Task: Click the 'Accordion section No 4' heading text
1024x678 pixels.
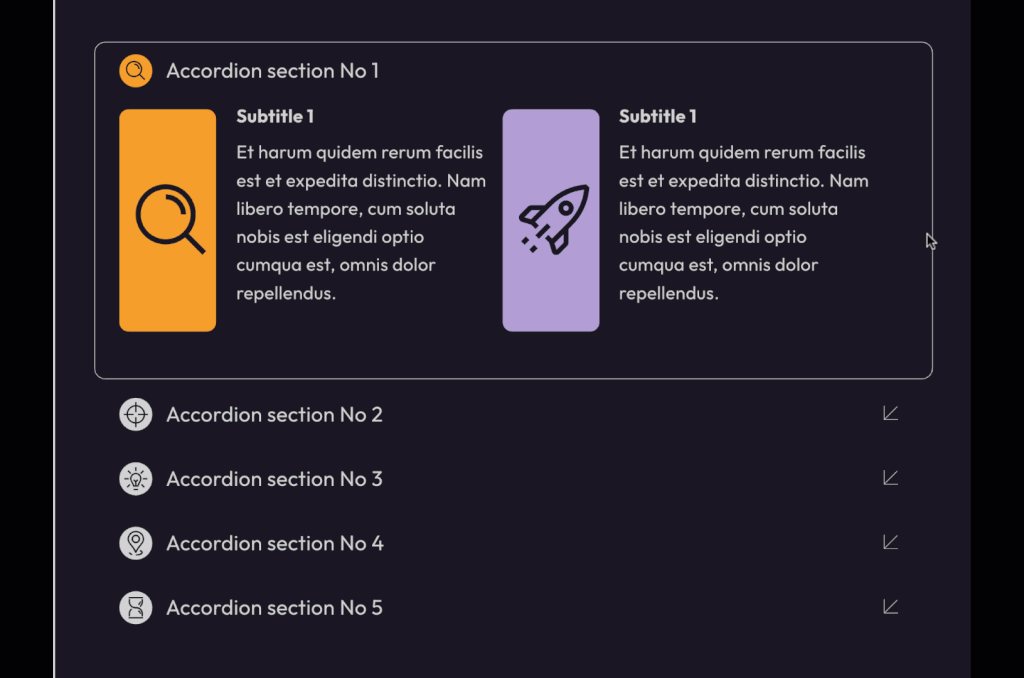Action: coord(274,543)
